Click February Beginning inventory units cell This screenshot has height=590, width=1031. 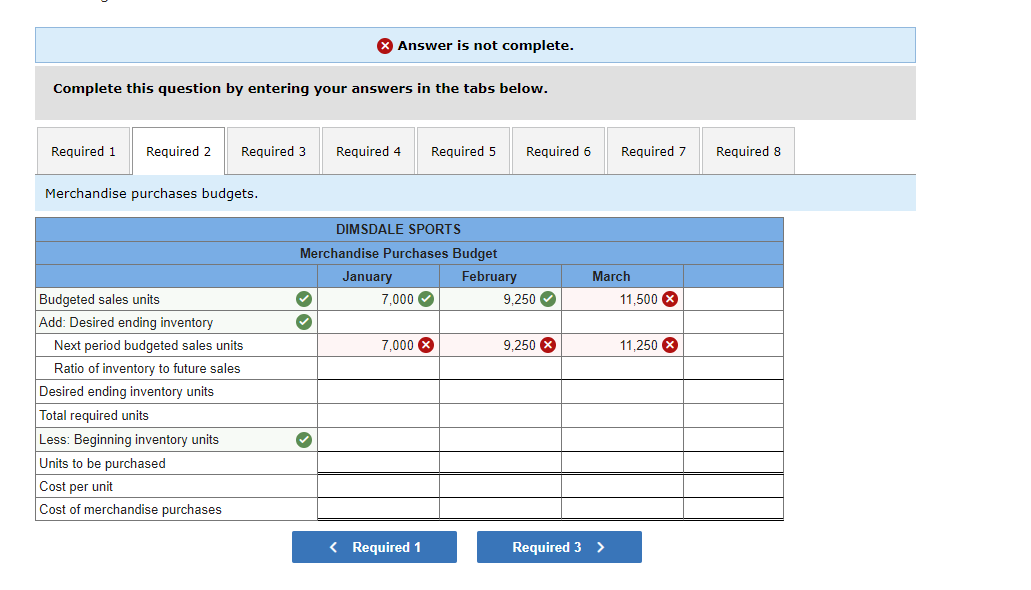[500, 439]
